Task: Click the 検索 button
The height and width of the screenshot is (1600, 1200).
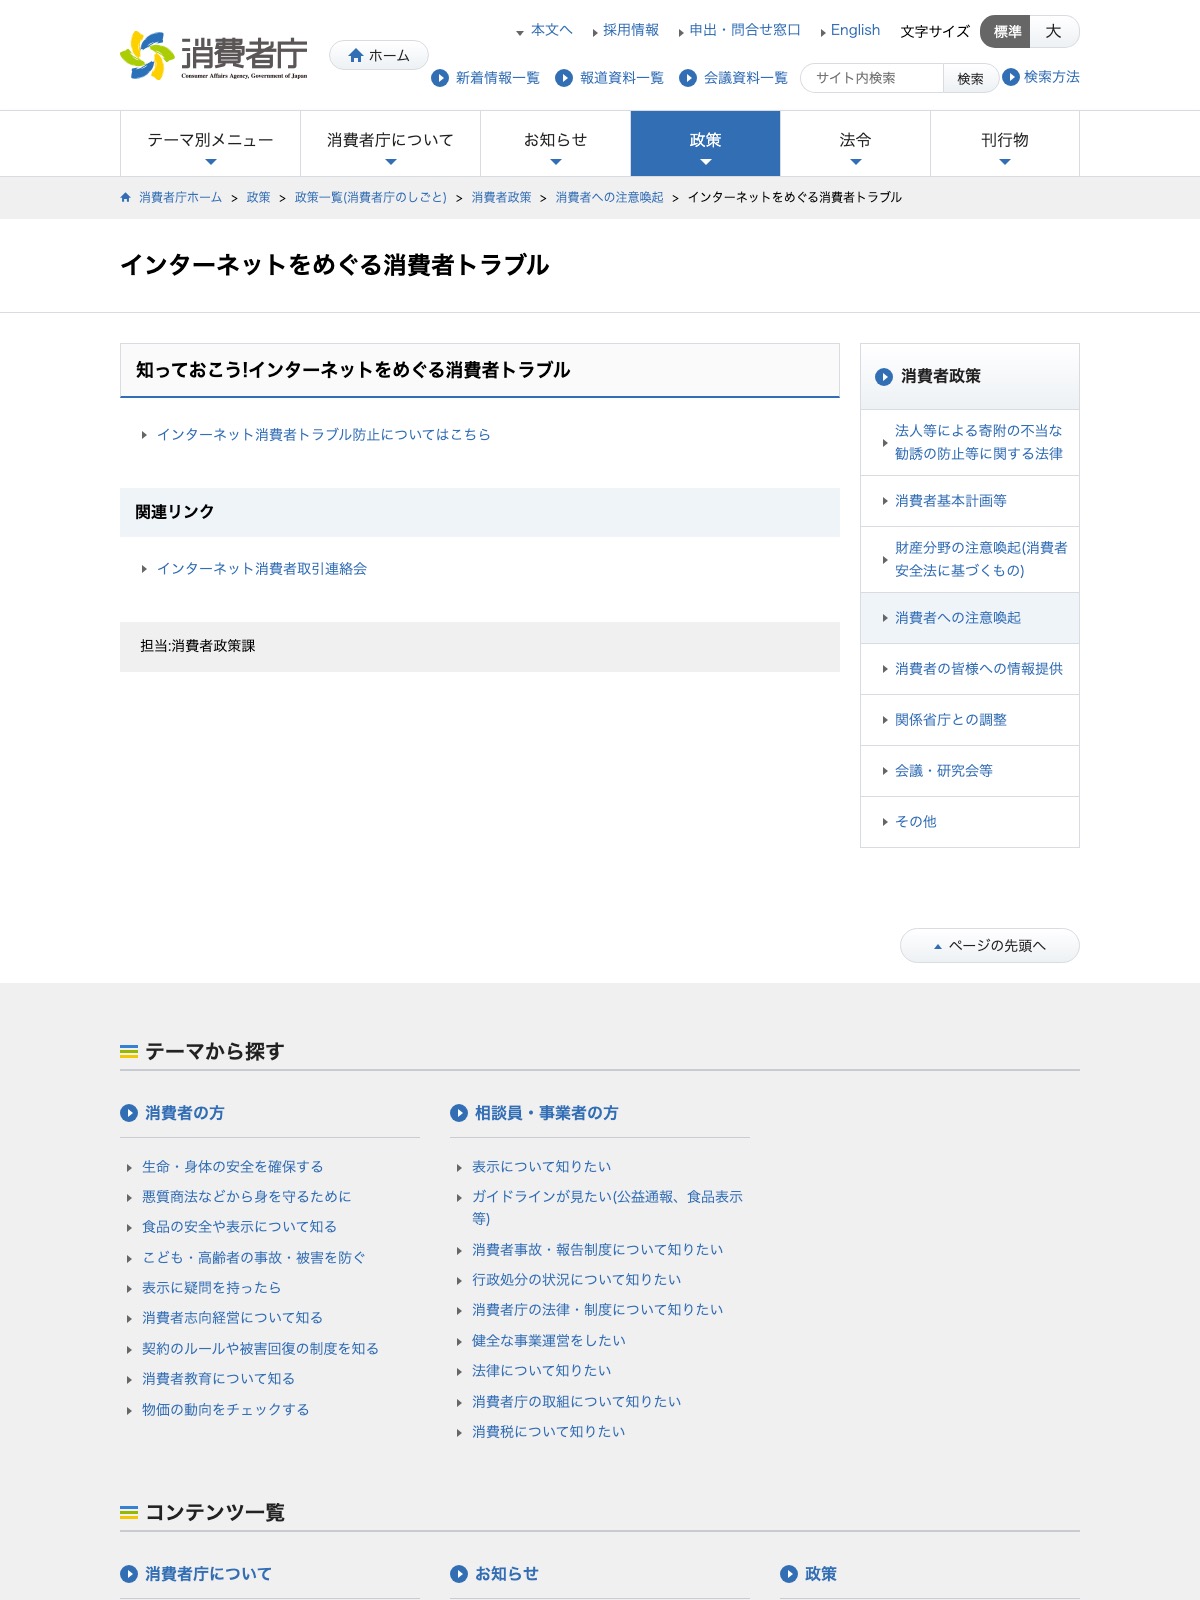Action: click(970, 78)
